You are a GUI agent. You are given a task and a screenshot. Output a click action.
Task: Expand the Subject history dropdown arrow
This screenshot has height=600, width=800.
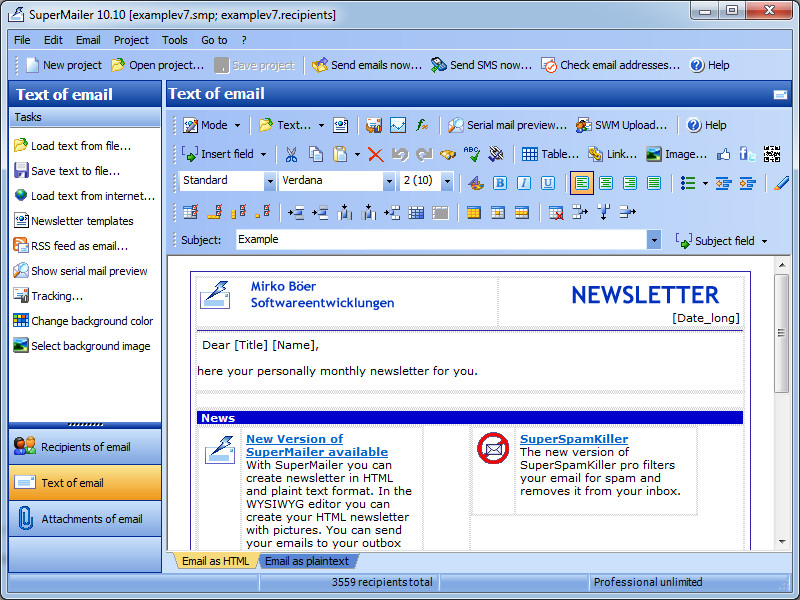coord(654,239)
